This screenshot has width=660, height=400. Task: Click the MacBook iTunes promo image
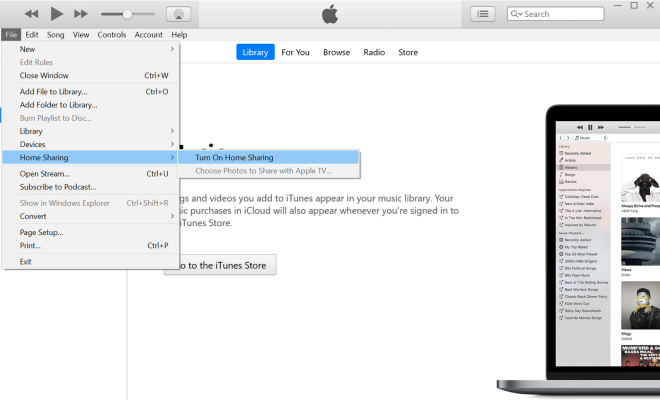(579, 251)
